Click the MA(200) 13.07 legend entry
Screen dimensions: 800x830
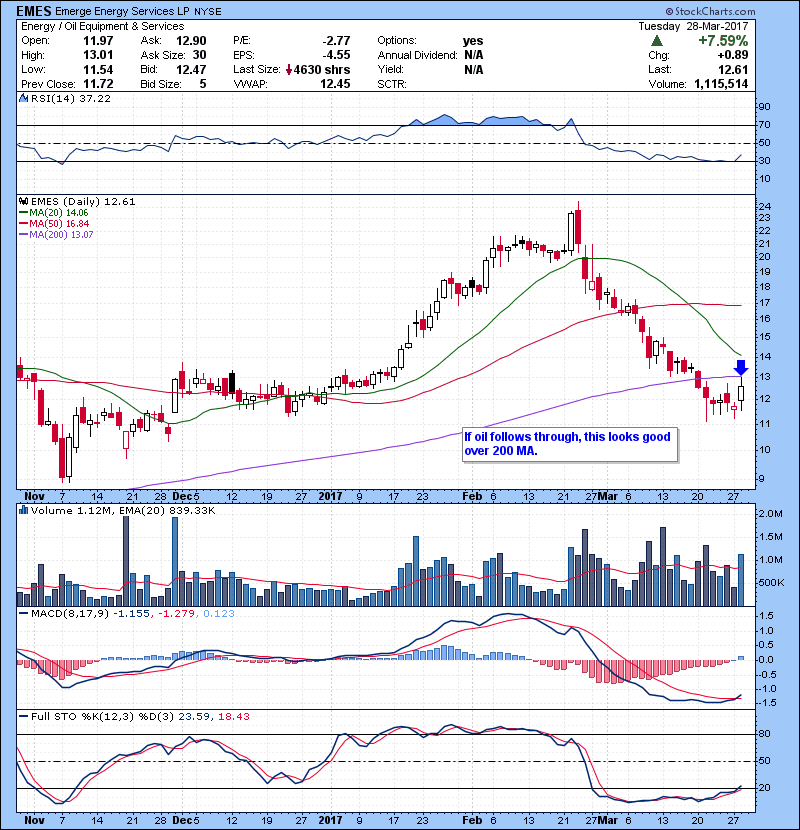tap(56, 235)
